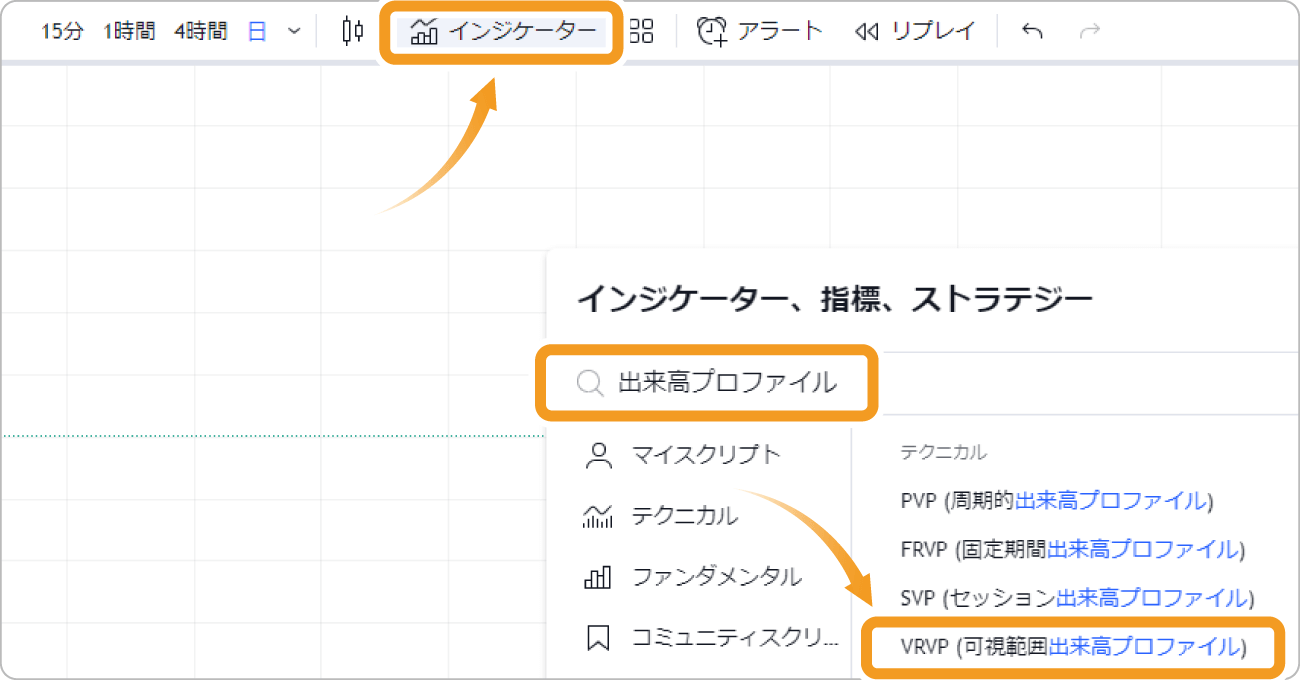Viewport: 1300px width, 680px height.
Task: Start bar リプレイ mode
Action: (x=915, y=31)
